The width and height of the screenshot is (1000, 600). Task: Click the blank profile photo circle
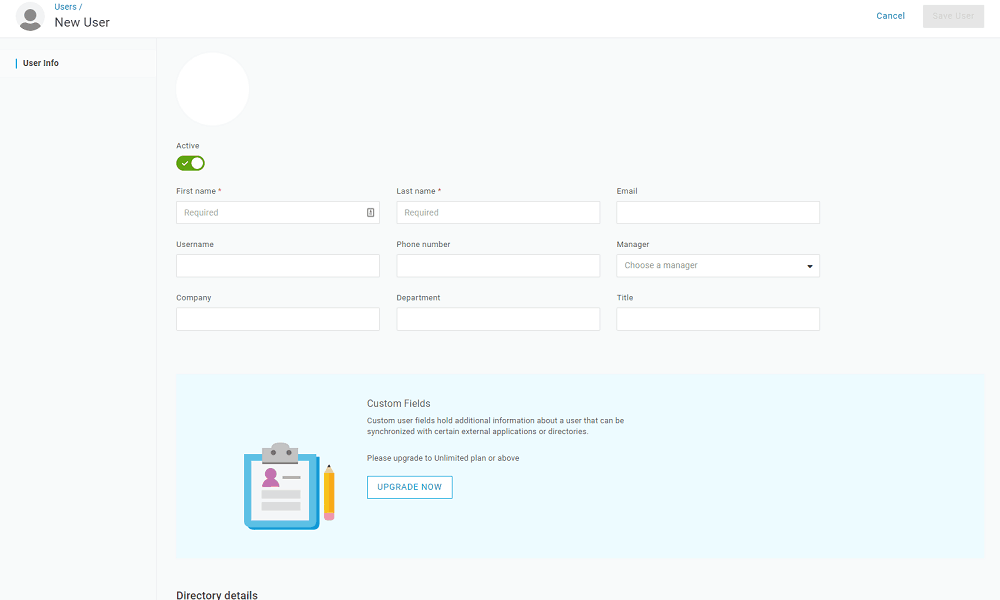212,89
